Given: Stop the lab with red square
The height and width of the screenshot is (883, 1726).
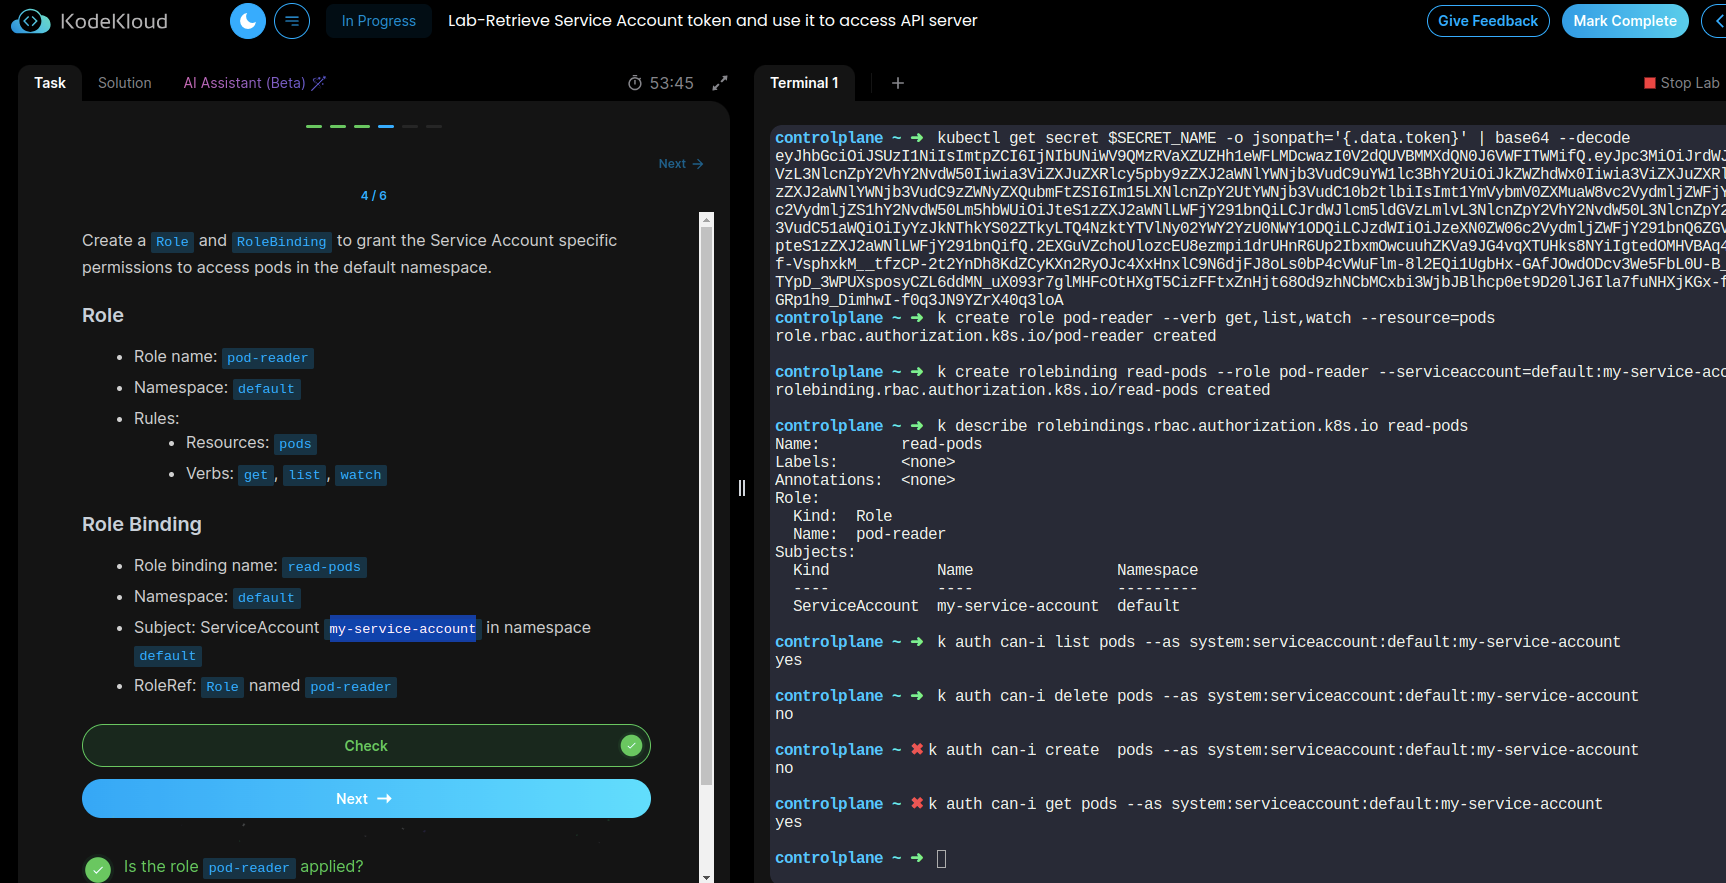Looking at the screenshot, I should click(1650, 83).
